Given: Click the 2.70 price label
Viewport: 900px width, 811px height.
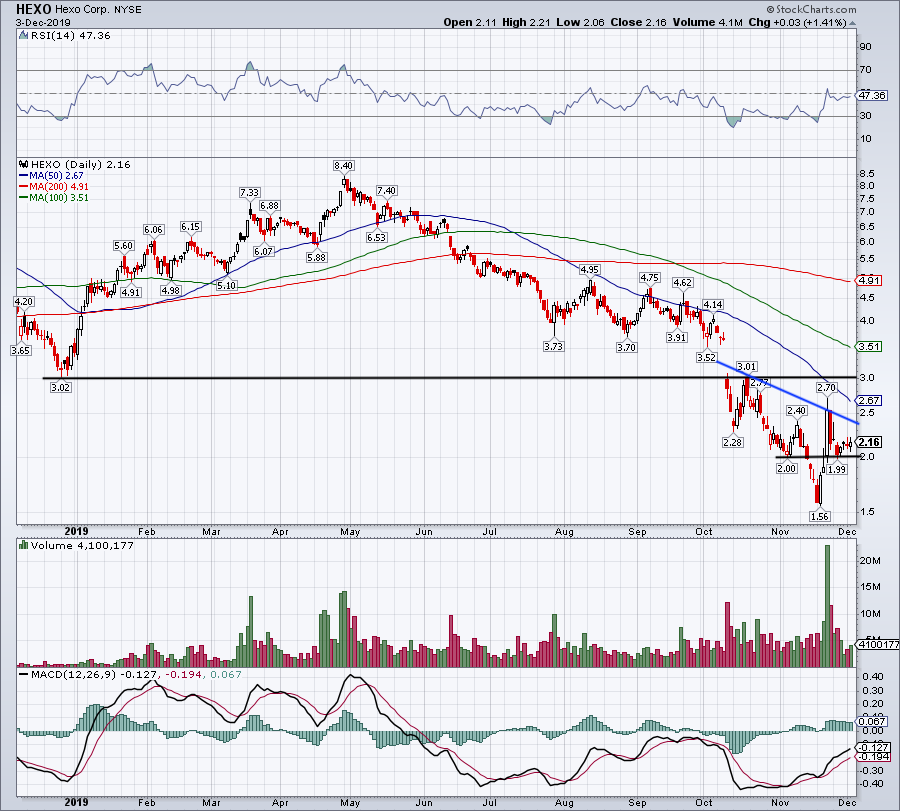Looking at the screenshot, I should (x=827, y=387).
